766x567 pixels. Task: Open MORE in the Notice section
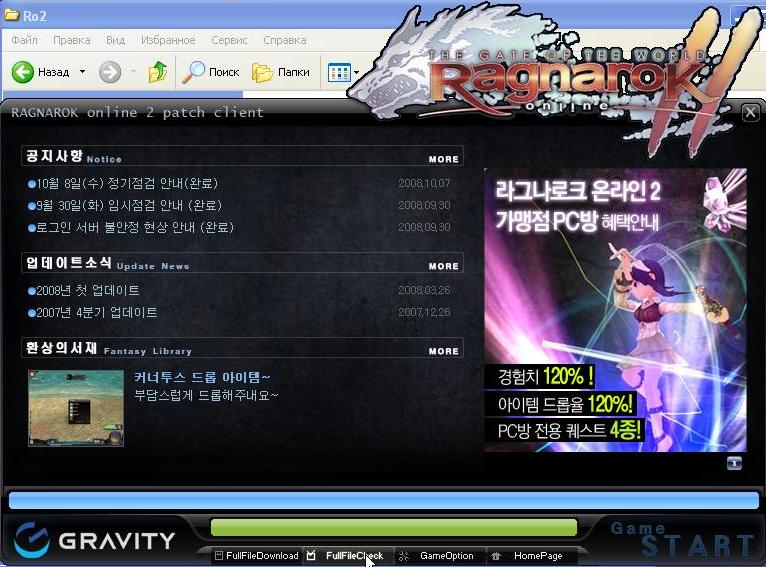443,159
